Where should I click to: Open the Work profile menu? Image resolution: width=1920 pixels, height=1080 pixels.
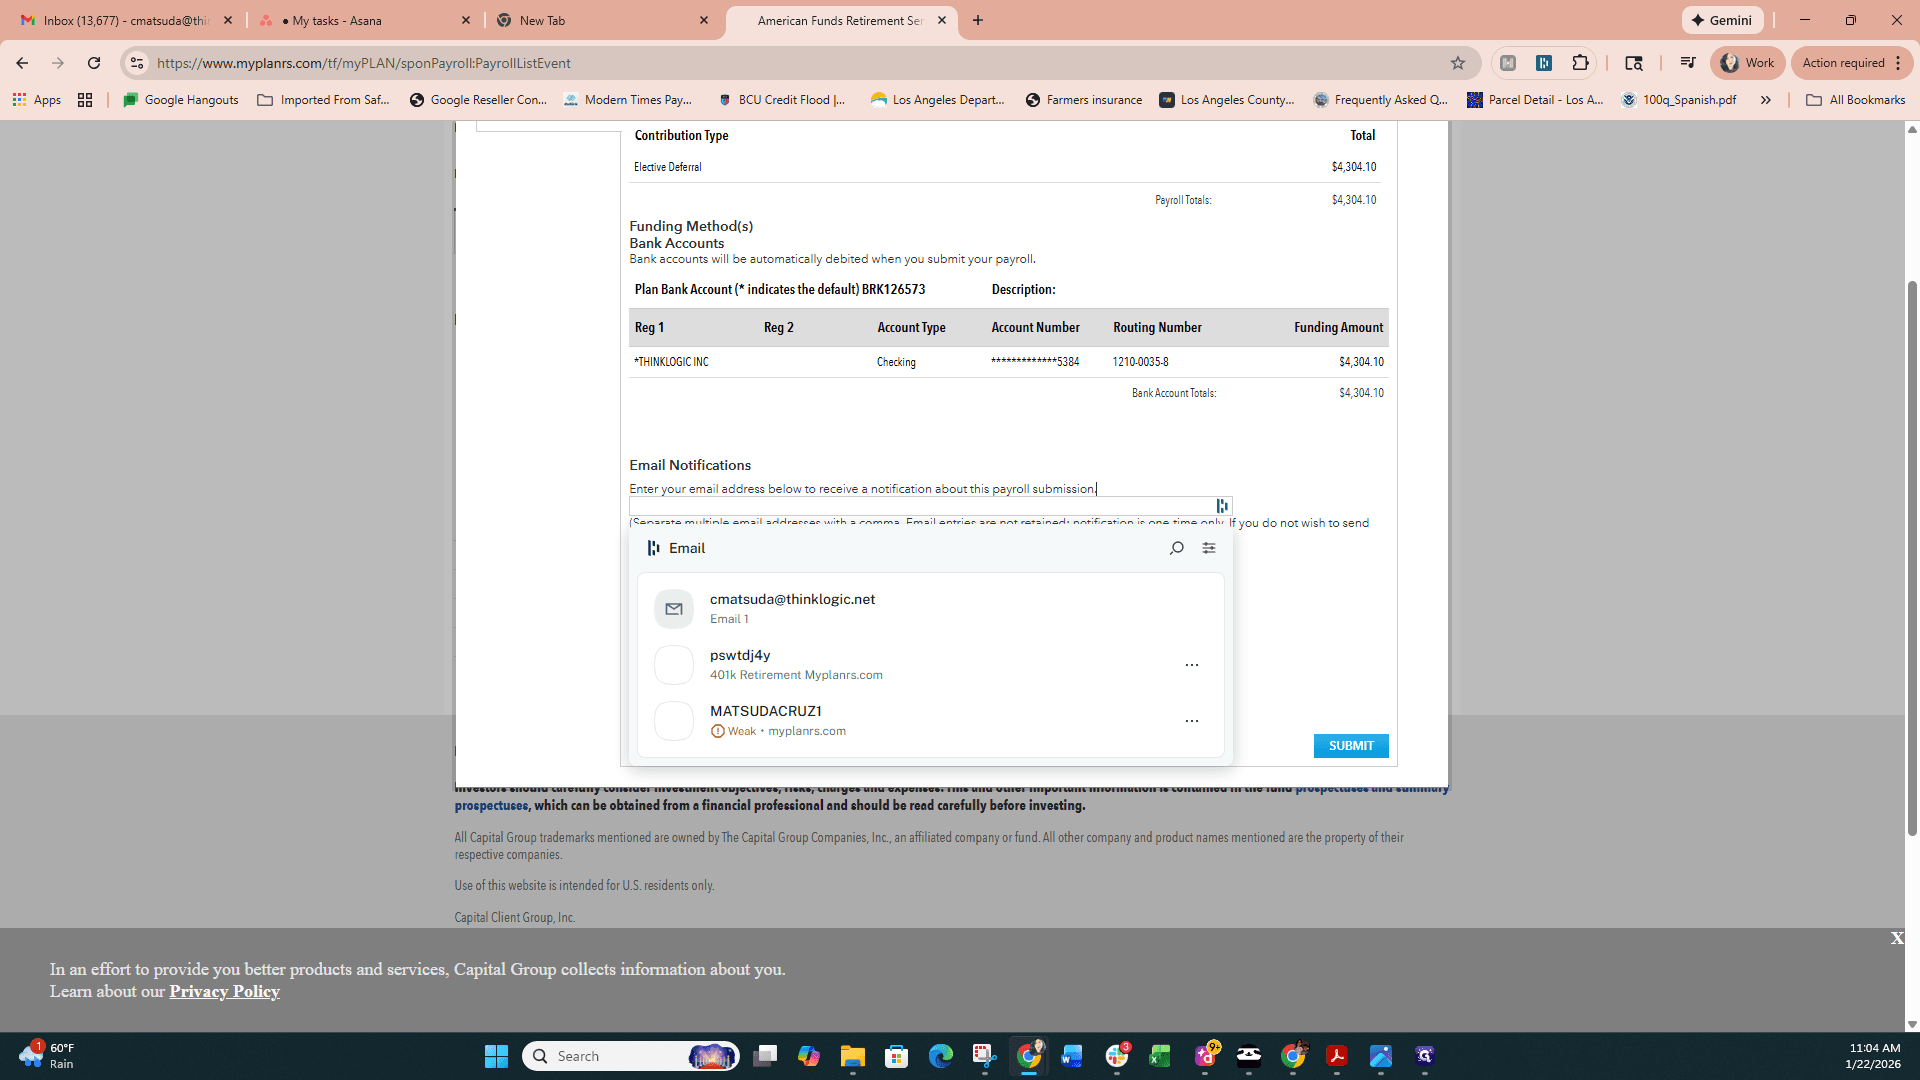tap(1747, 63)
